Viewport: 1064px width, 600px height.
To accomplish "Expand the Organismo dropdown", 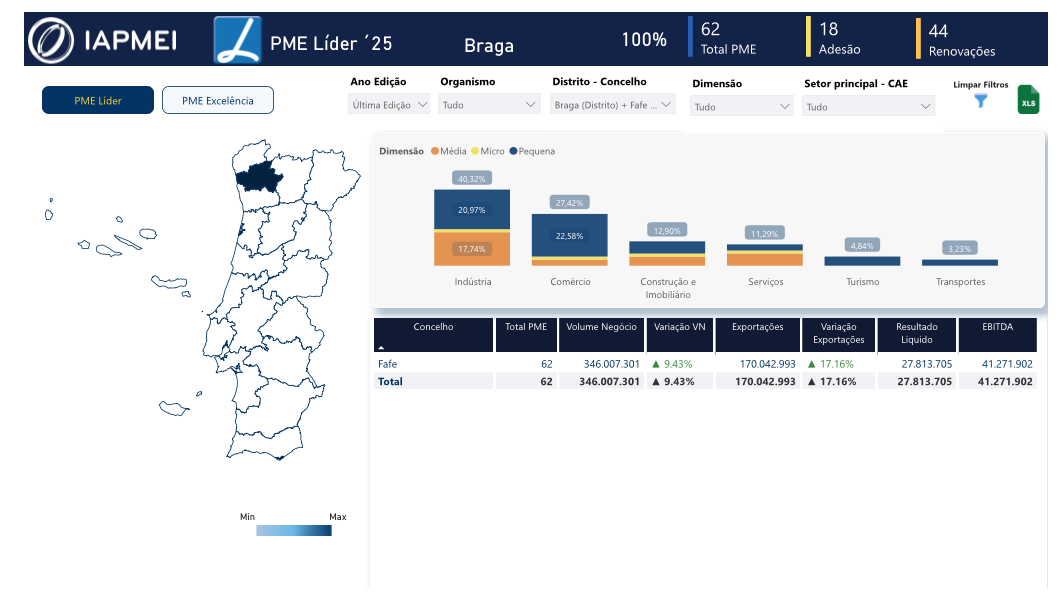I will coord(489,105).
